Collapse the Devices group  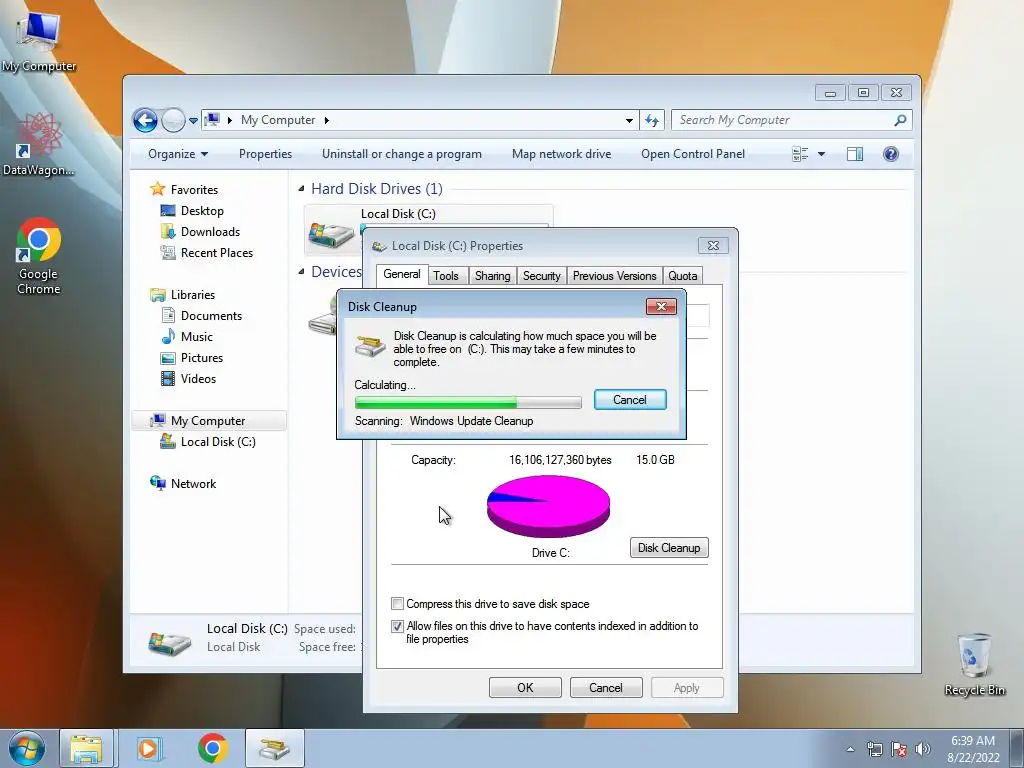coord(301,272)
